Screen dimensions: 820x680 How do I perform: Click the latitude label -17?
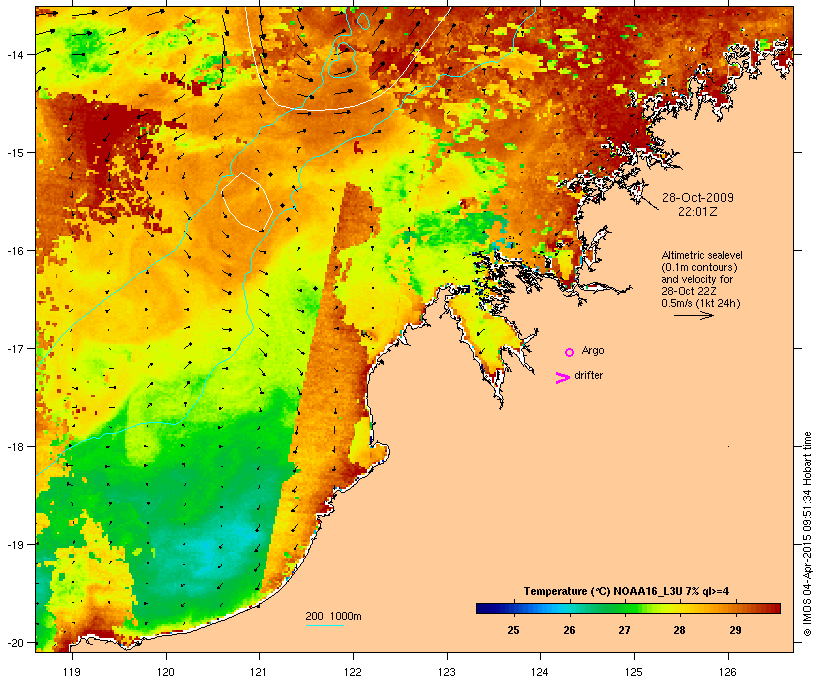14,348
